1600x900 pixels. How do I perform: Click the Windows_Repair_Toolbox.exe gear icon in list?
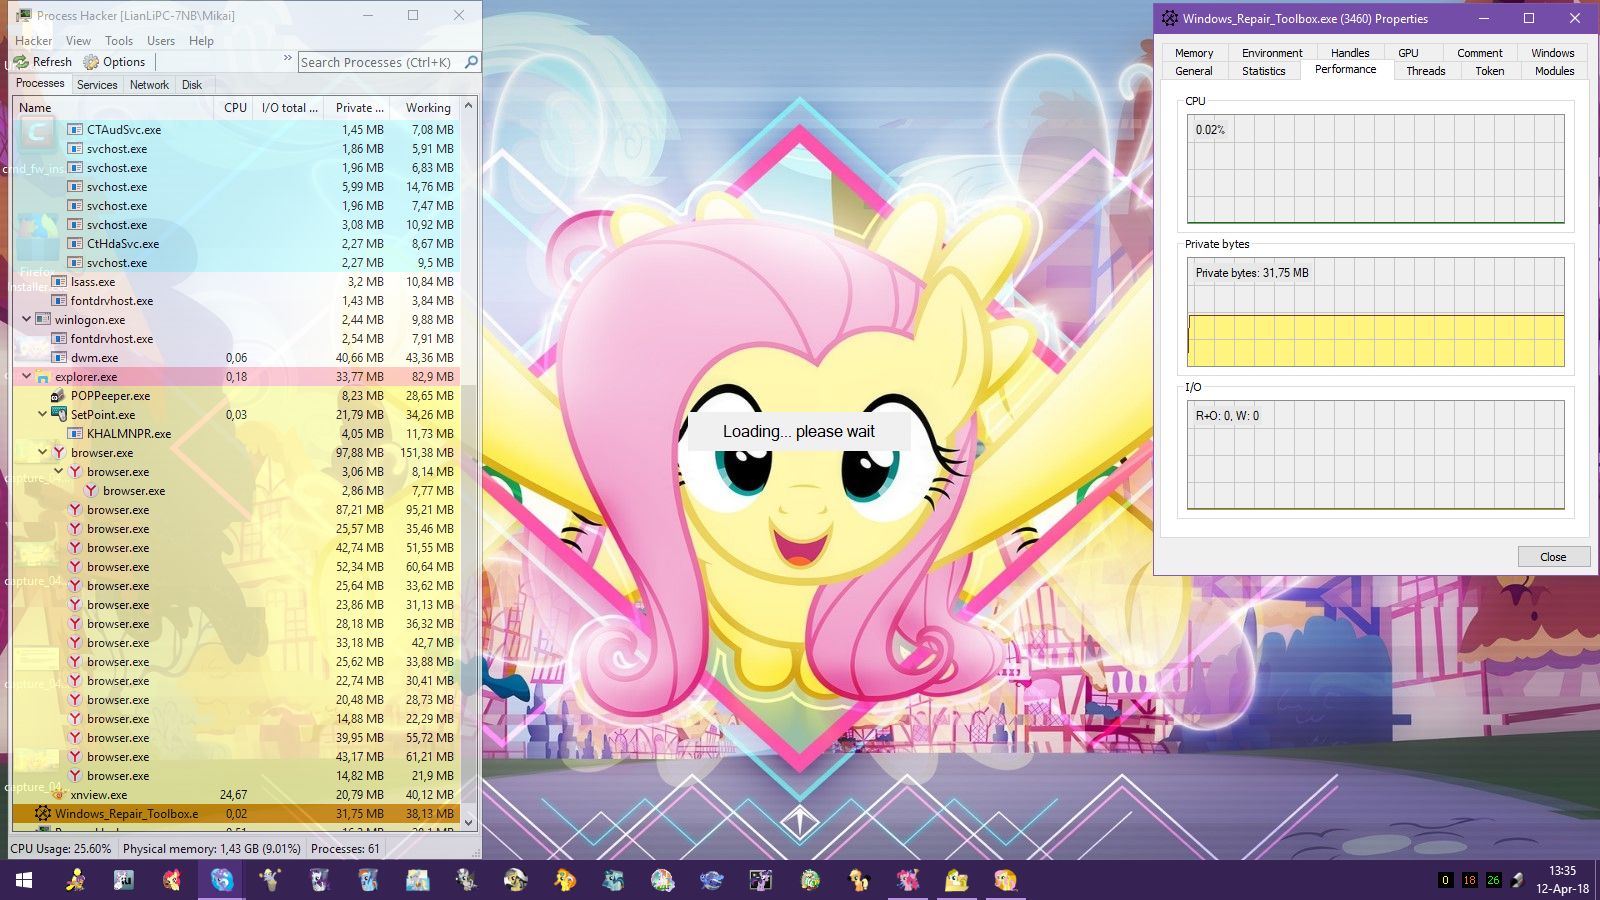click(43, 814)
